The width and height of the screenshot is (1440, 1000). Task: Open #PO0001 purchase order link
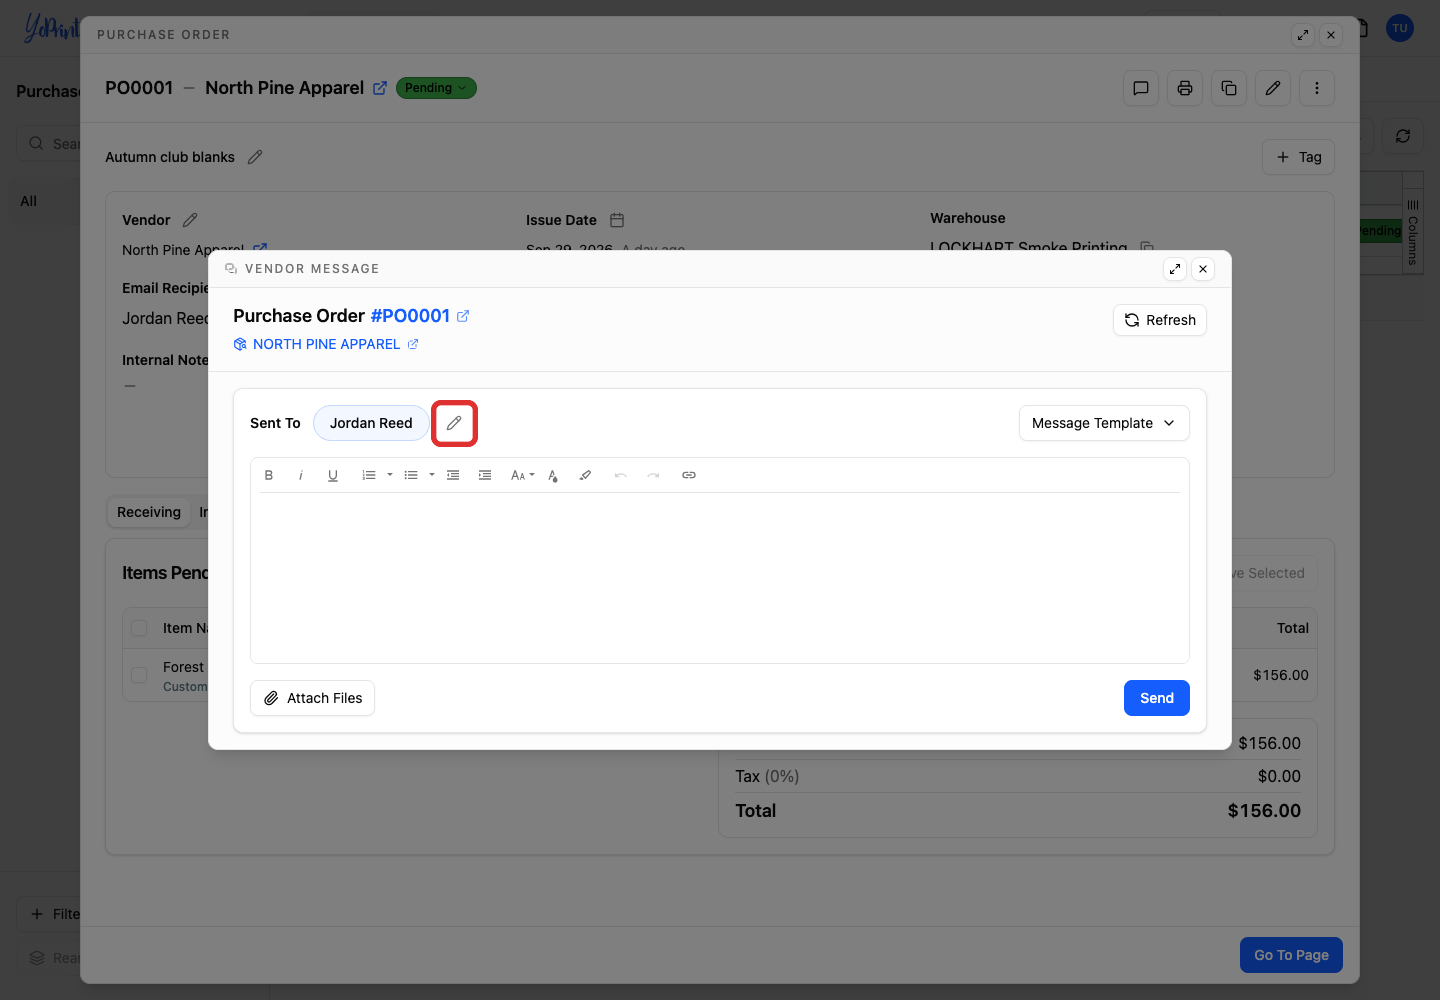click(x=410, y=316)
